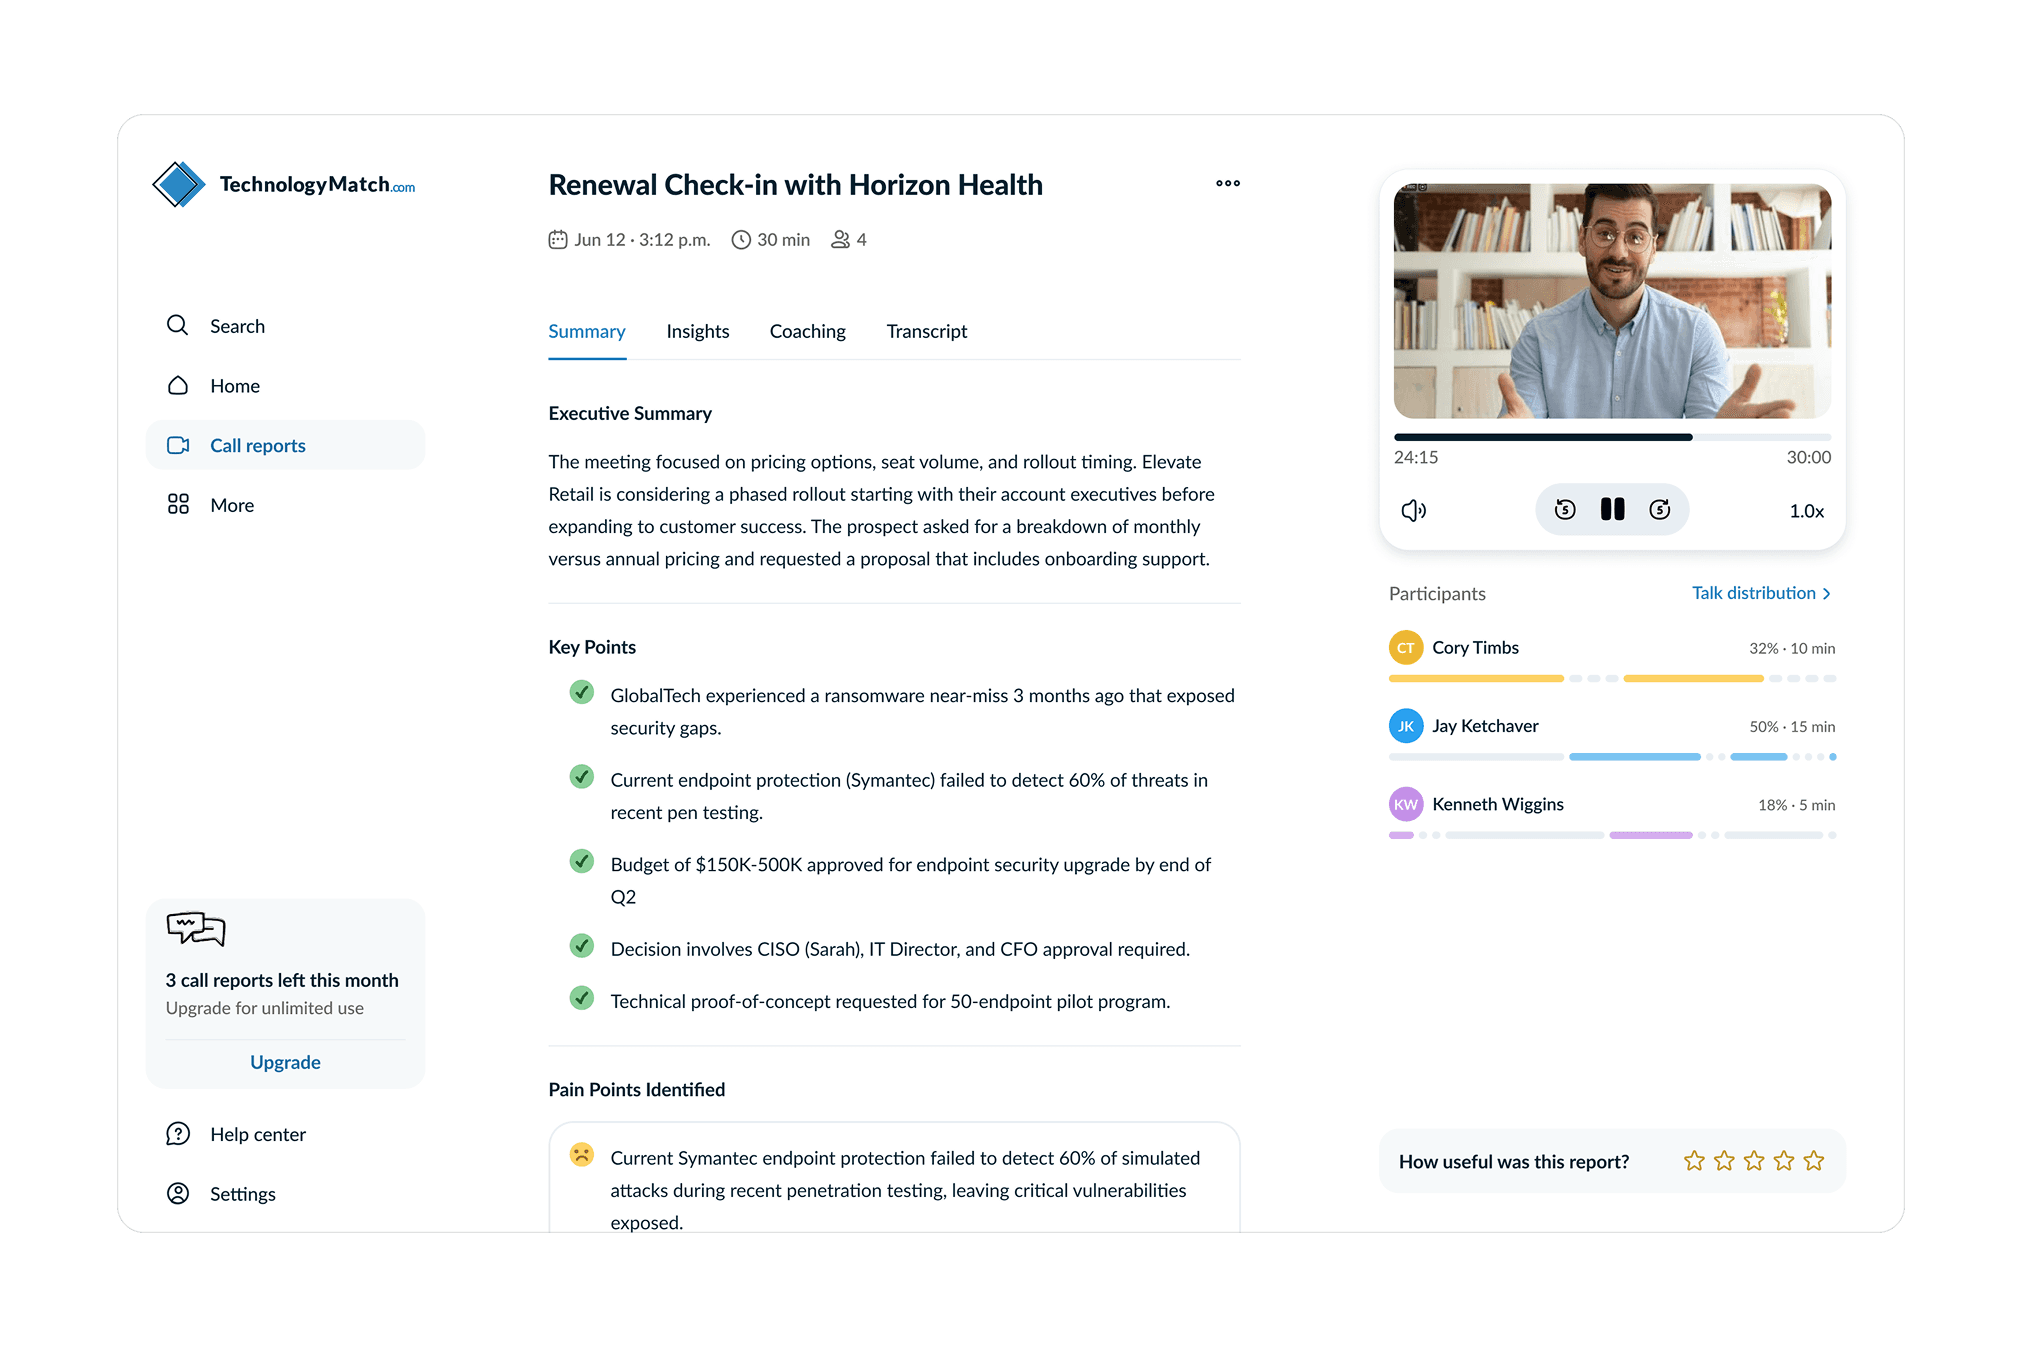2022x1347 pixels.
Task: Rate the report four stars
Action: point(1784,1161)
